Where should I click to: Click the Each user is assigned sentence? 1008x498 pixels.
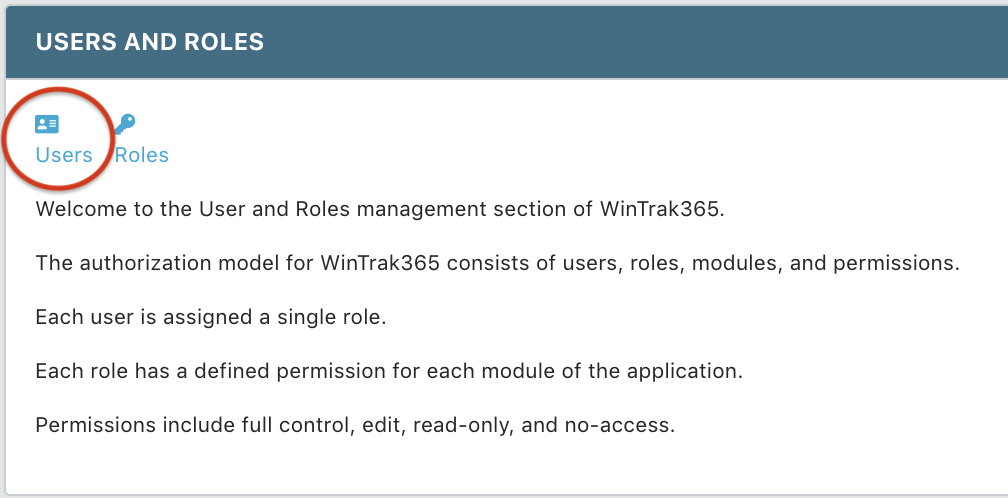click(211, 317)
